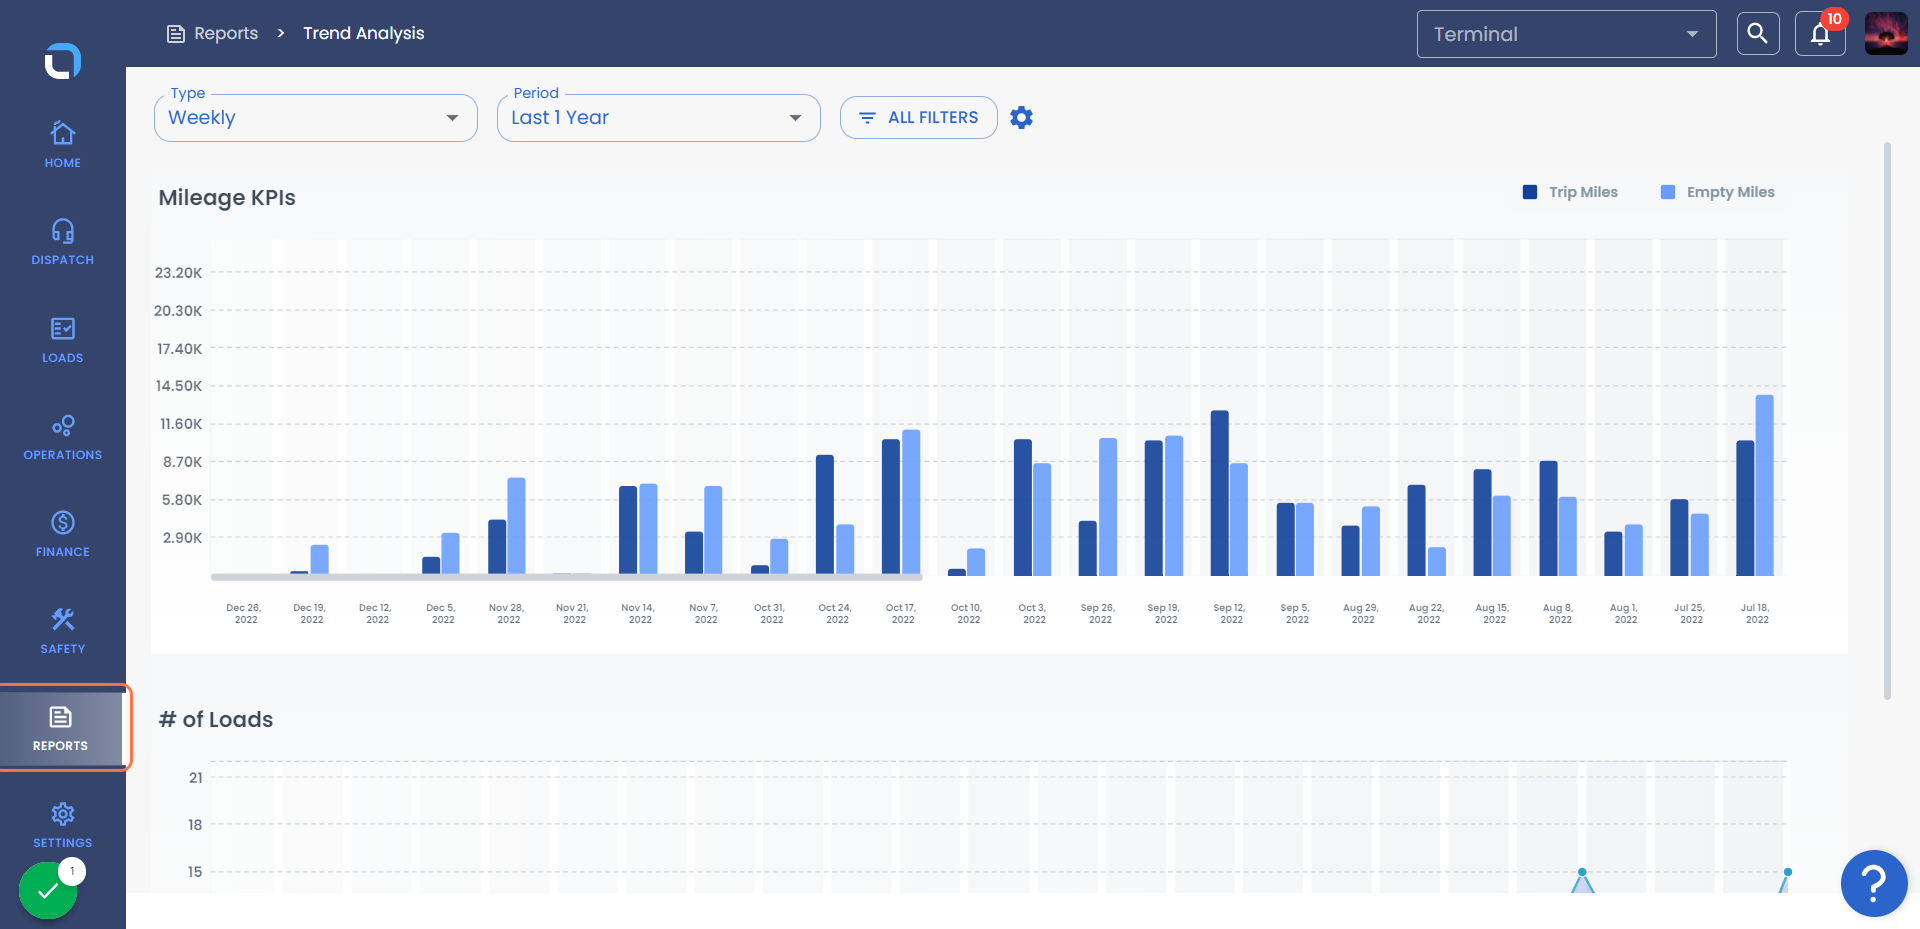
Task: Select the Reports sidebar item
Action: coord(61,728)
